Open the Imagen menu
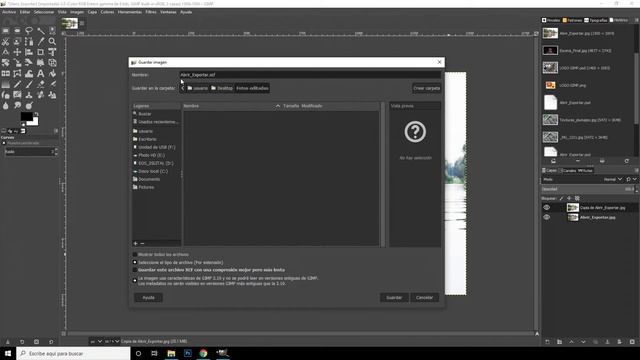Image resolution: width=640 pixels, height=360 pixels. click(77, 12)
